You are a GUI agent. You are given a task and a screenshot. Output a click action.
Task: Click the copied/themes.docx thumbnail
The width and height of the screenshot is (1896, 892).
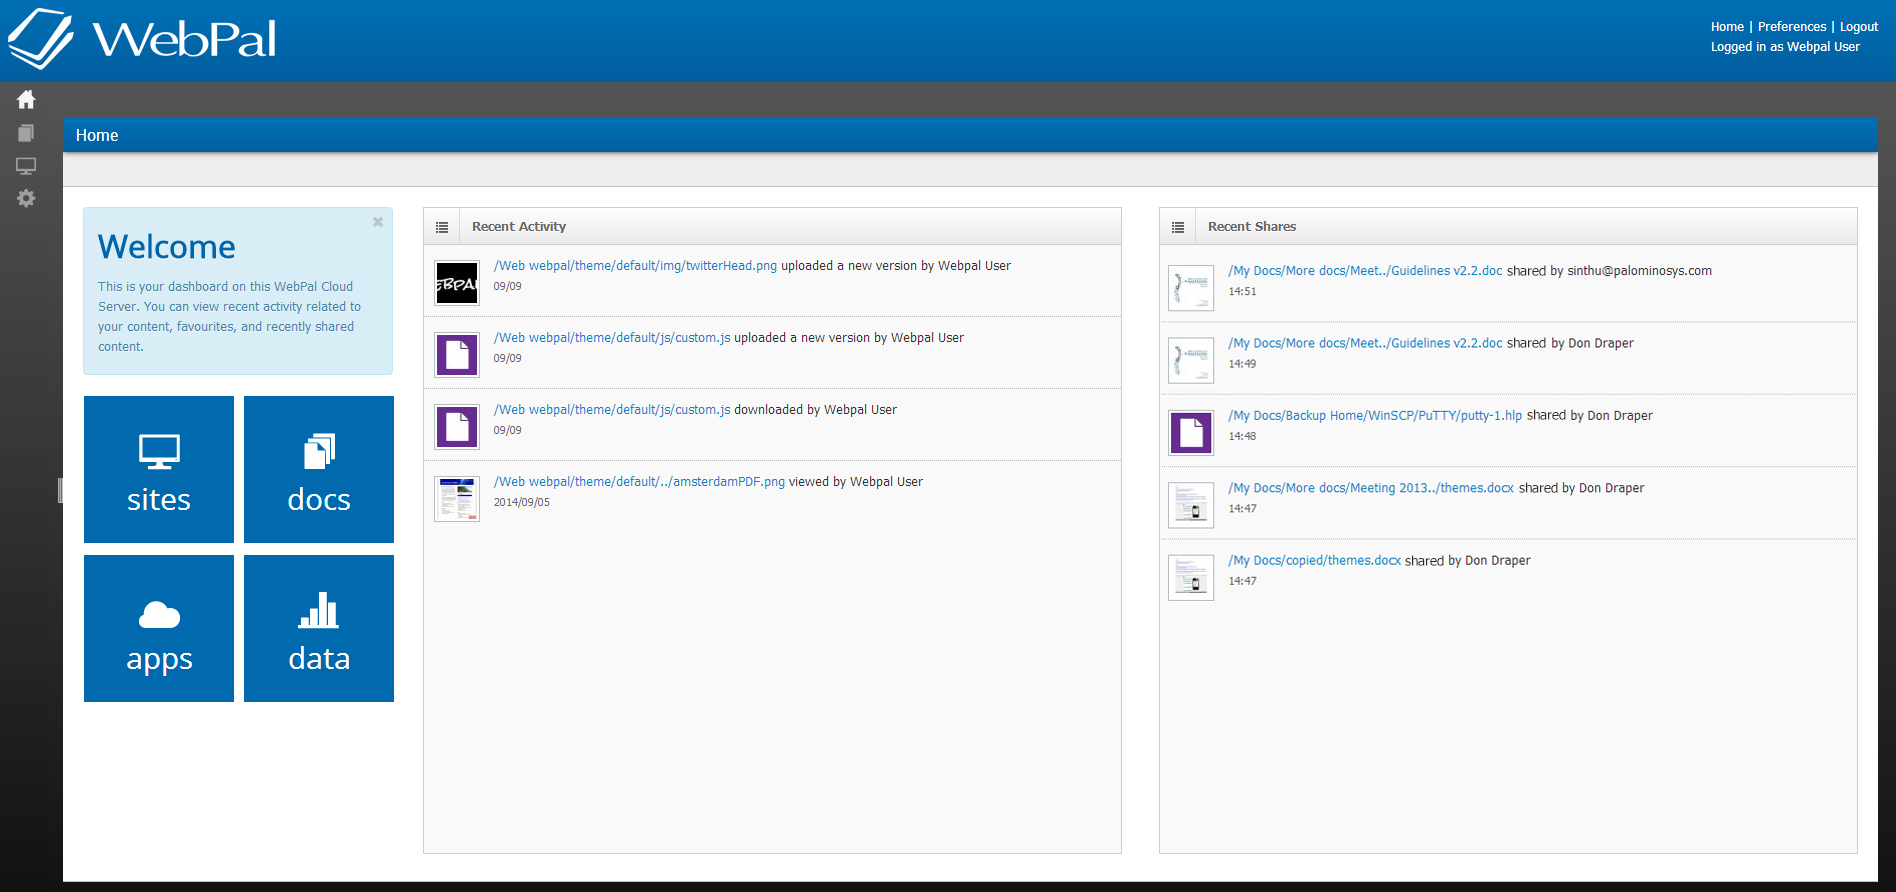[x=1191, y=578]
